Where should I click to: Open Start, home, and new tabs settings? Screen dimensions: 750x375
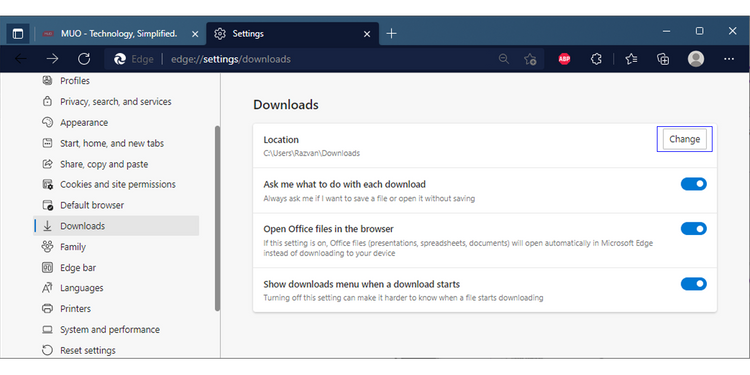click(x=112, y=143)
